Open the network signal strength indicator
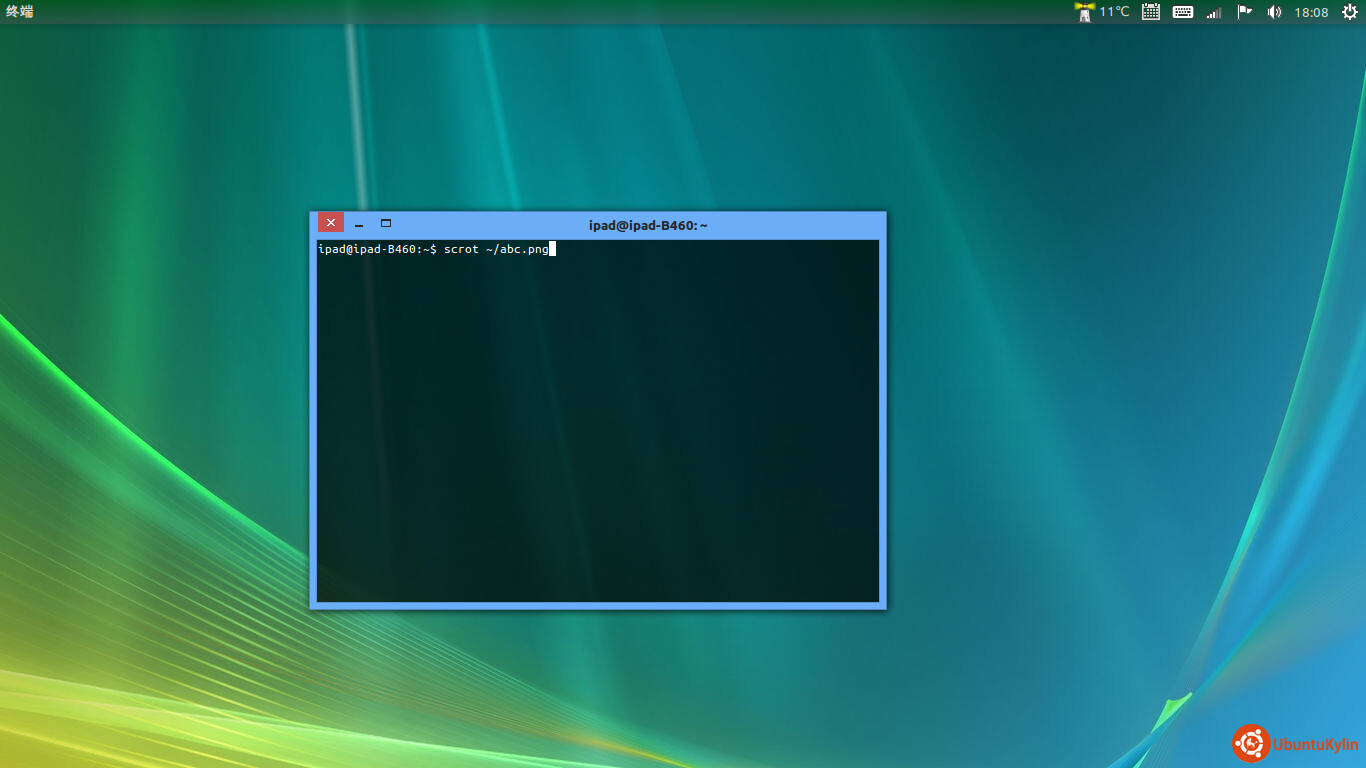Screen dimensions: 1366x768 (x=1214, y=12)
